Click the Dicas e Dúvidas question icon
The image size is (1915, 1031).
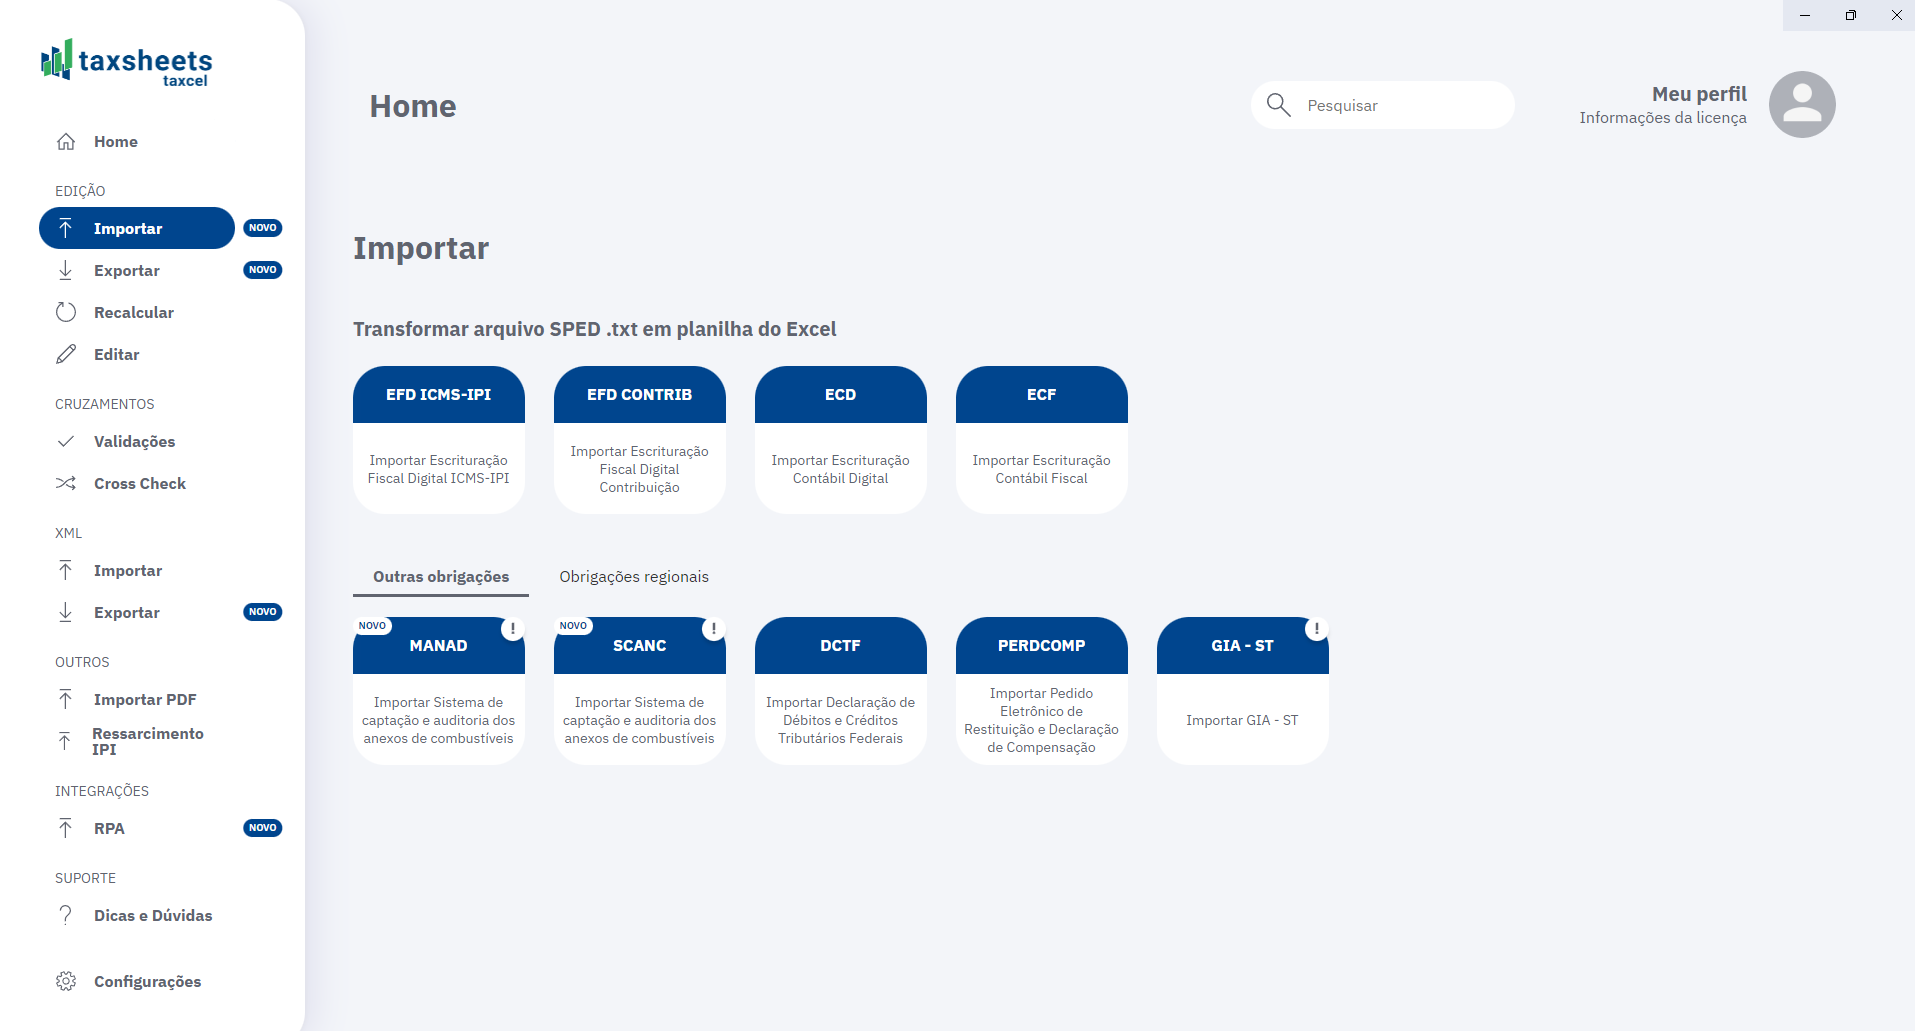tap(66, 915)
